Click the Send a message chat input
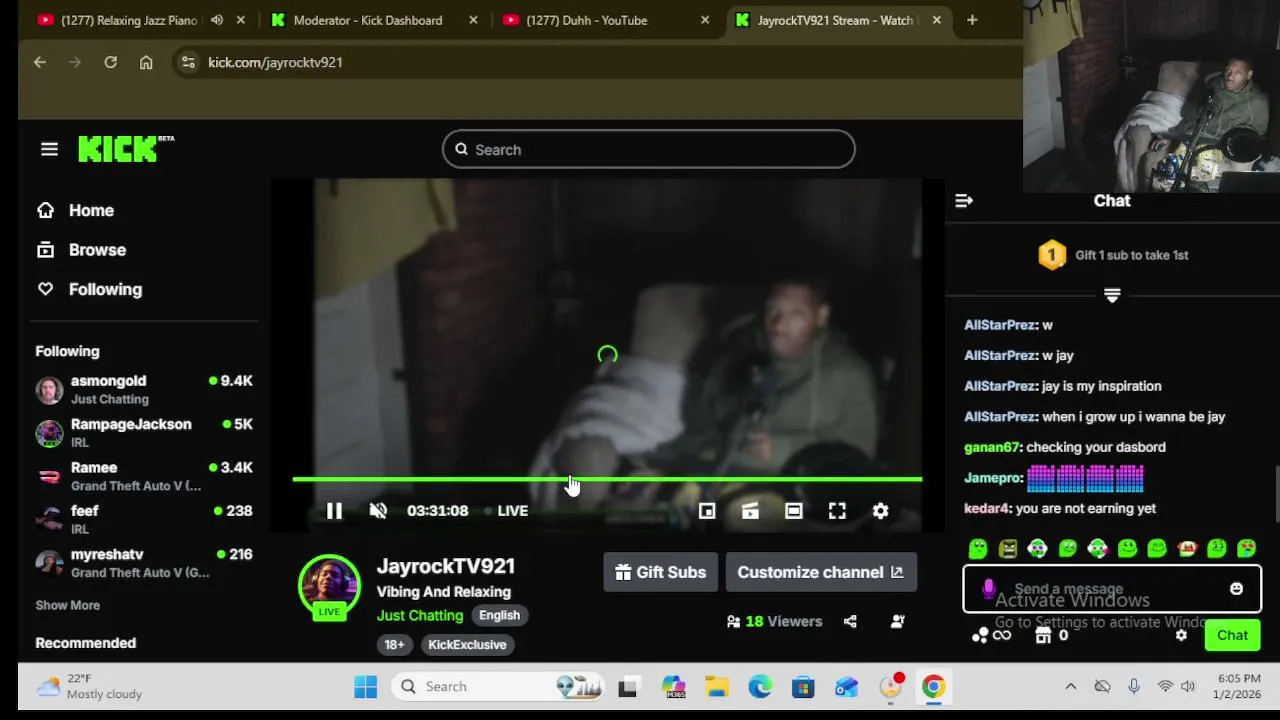This screenshot has width=1280, height=720. tap(1111, 589)
